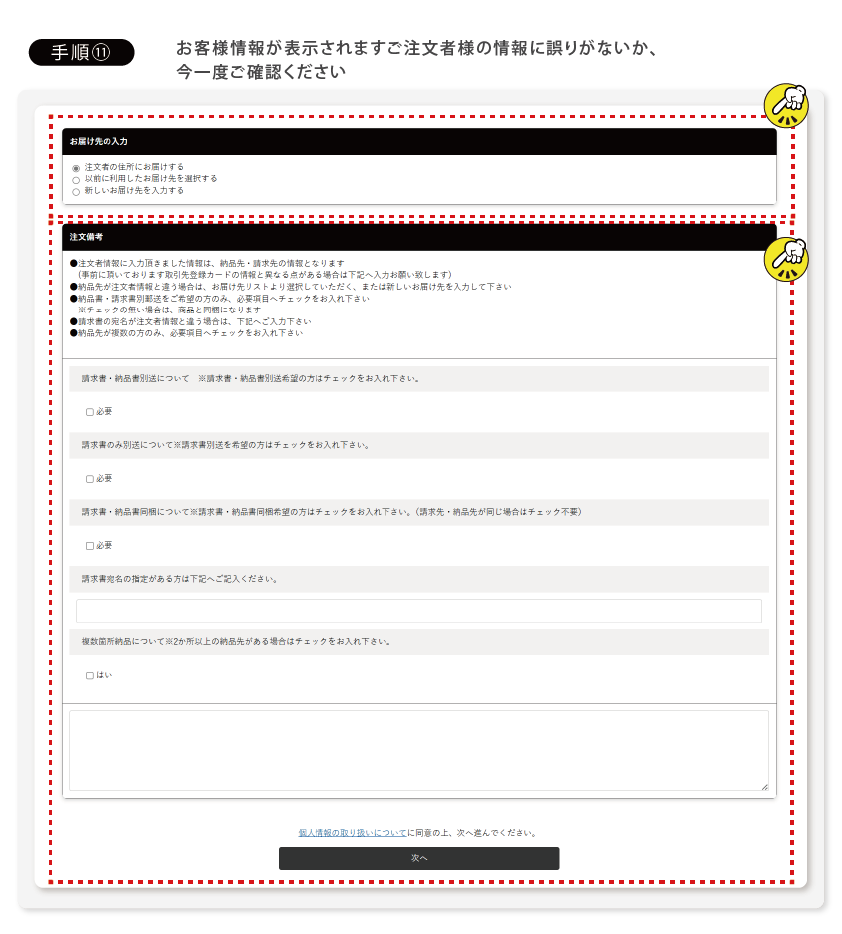
Task: Click the お届け先の入力 section header
Action: [418, 142]
